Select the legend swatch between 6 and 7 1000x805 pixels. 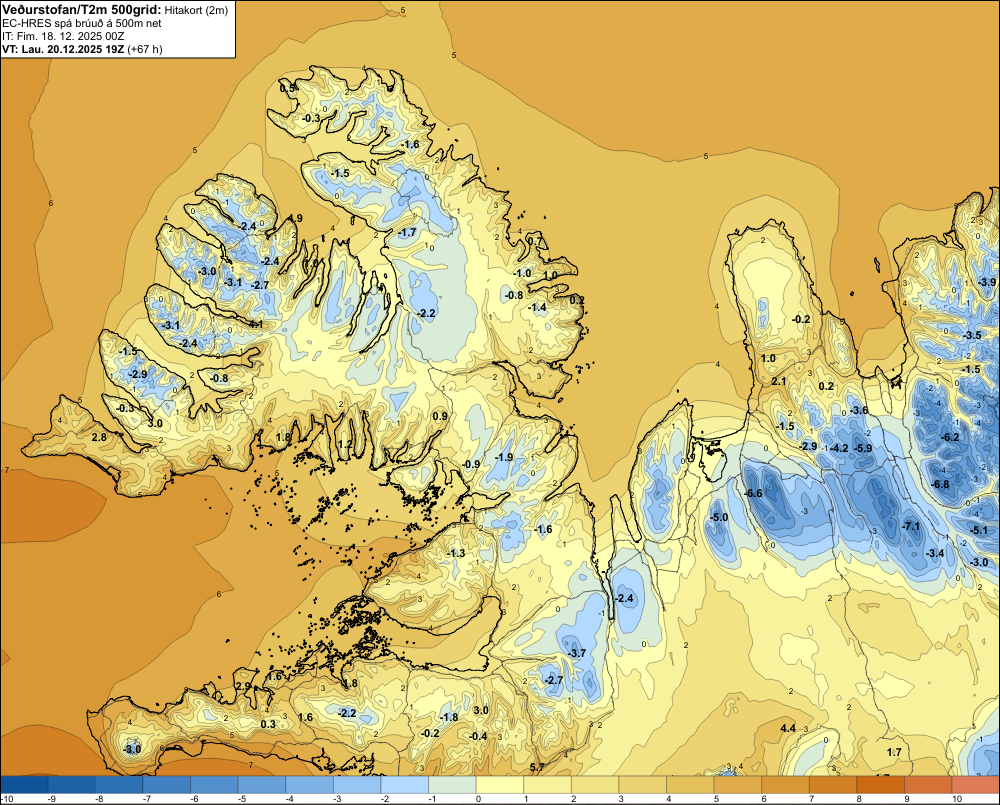(x=786, y=784)
